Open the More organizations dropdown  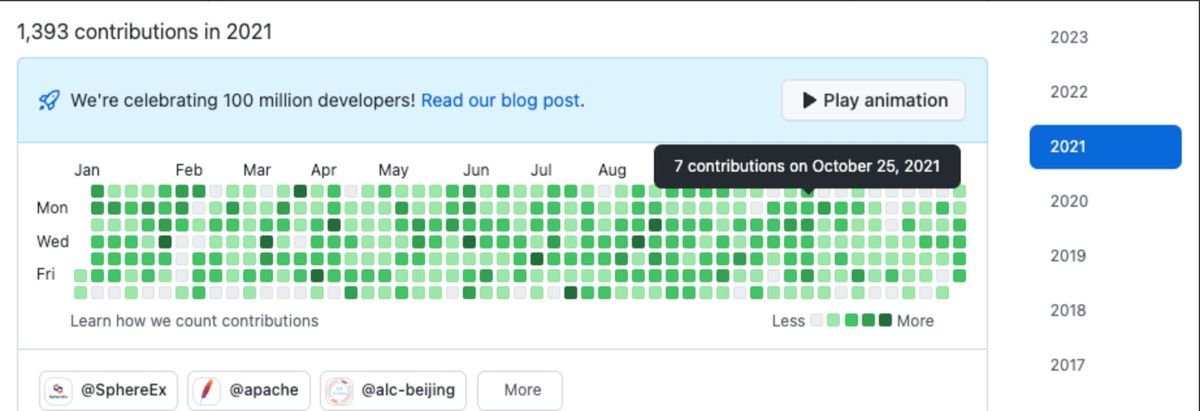tap(520, 390)
